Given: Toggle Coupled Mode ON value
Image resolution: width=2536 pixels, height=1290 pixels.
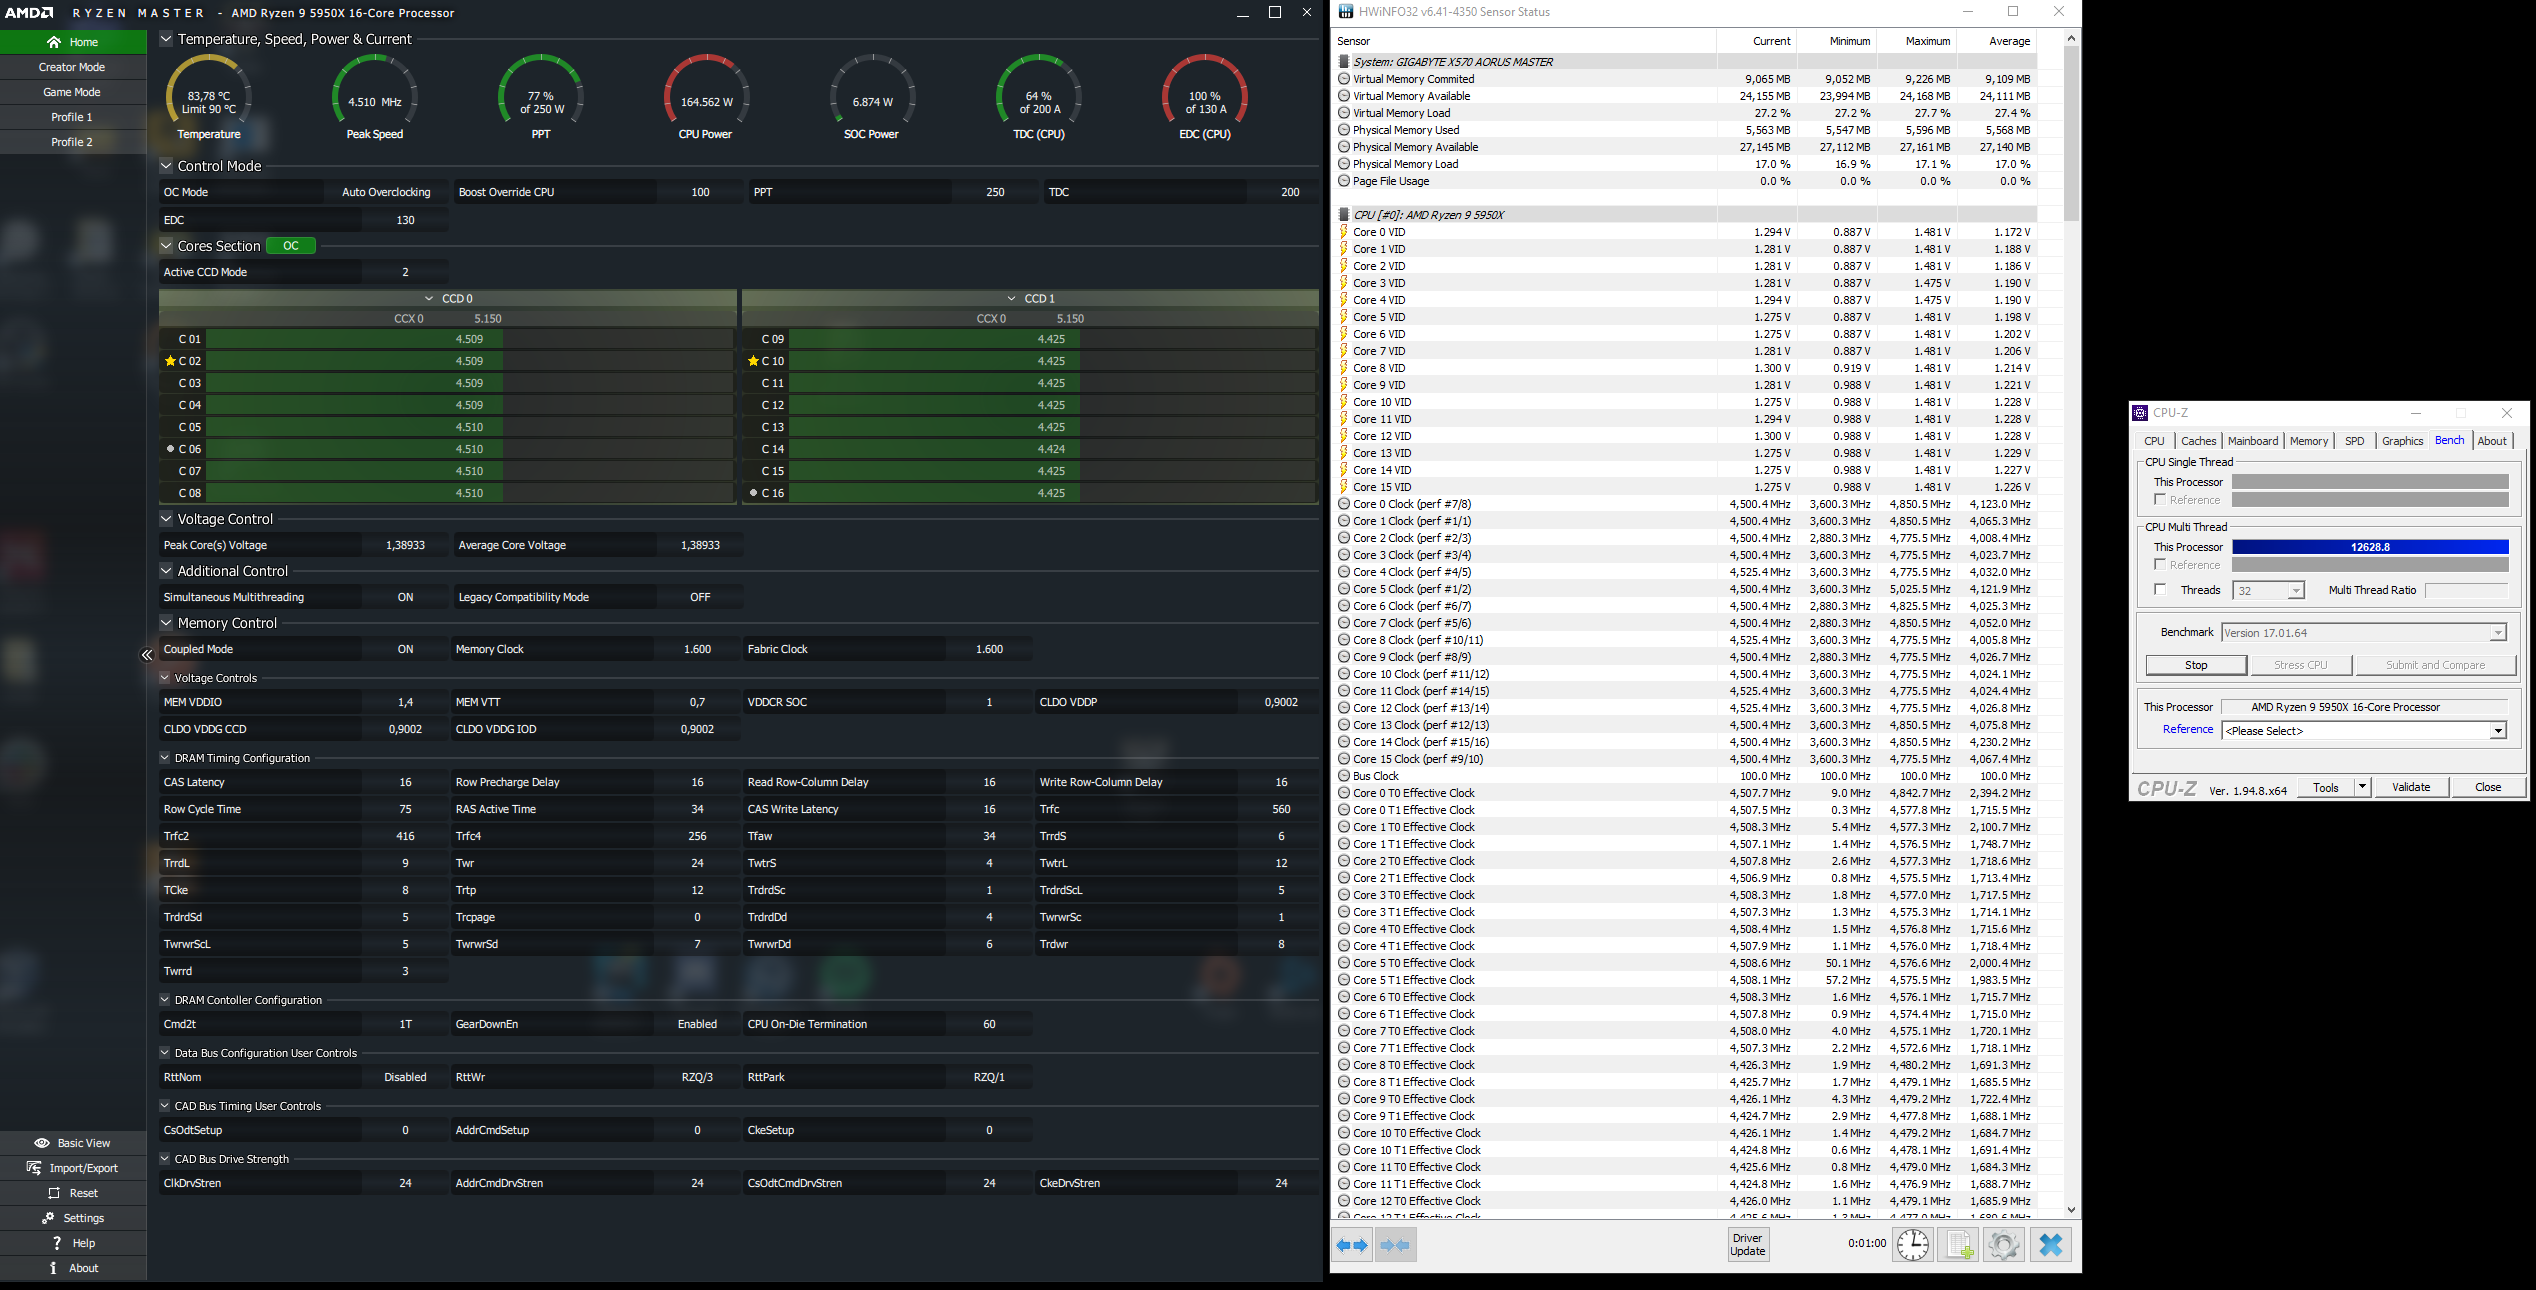Looking at the screenshot, I should point(405,649).
